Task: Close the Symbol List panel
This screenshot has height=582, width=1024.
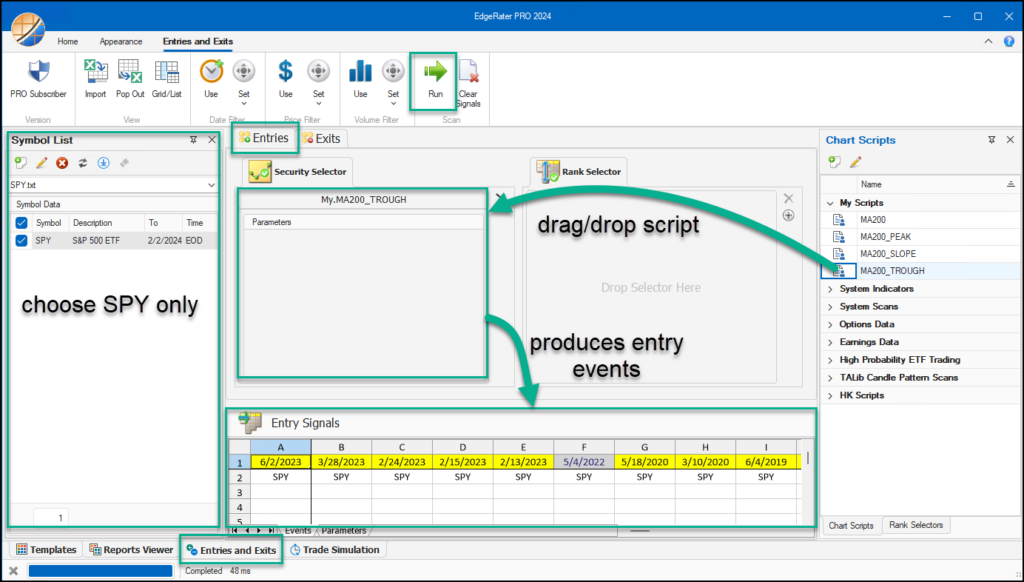Action: (x=212, y=140)
